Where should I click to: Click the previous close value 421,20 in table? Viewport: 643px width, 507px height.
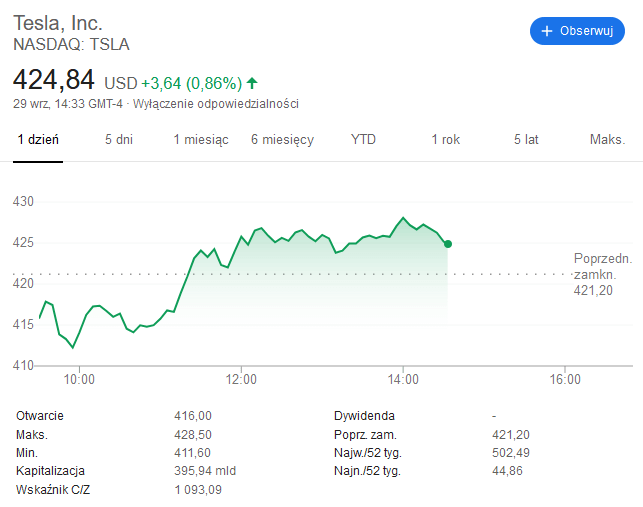coord(511,434)
